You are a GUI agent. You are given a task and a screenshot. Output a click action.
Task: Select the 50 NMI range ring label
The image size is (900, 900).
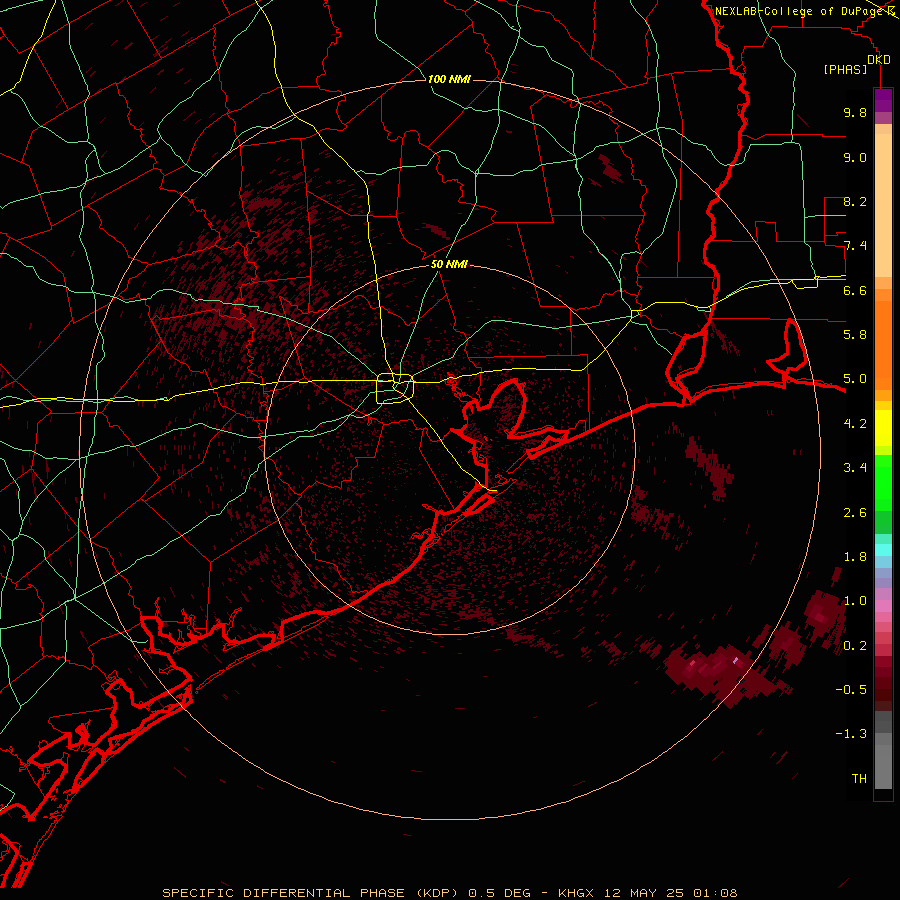pyautogui.click(x=449, y=264)
